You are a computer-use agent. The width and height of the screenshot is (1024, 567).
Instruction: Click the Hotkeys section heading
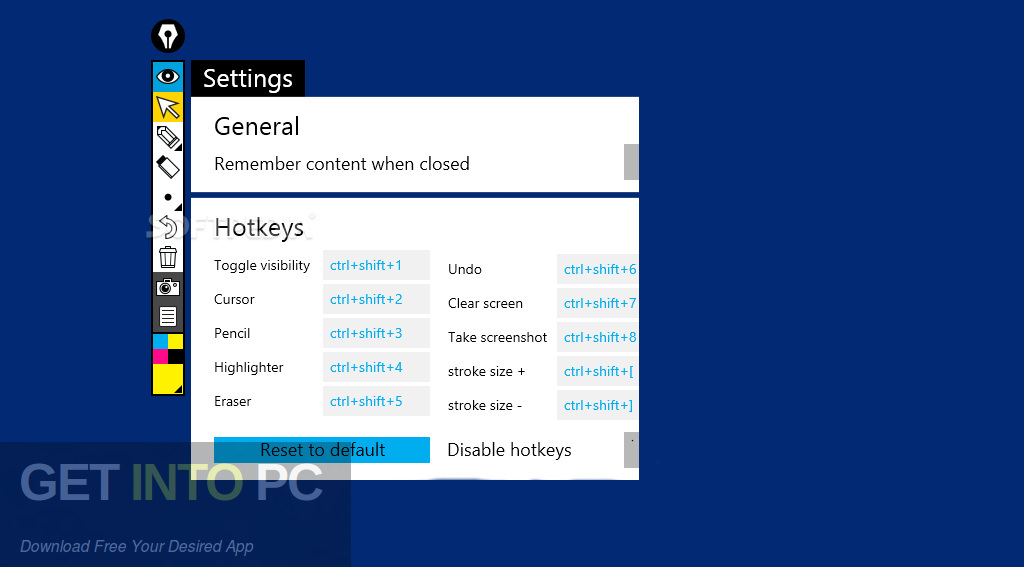(259, 227)
